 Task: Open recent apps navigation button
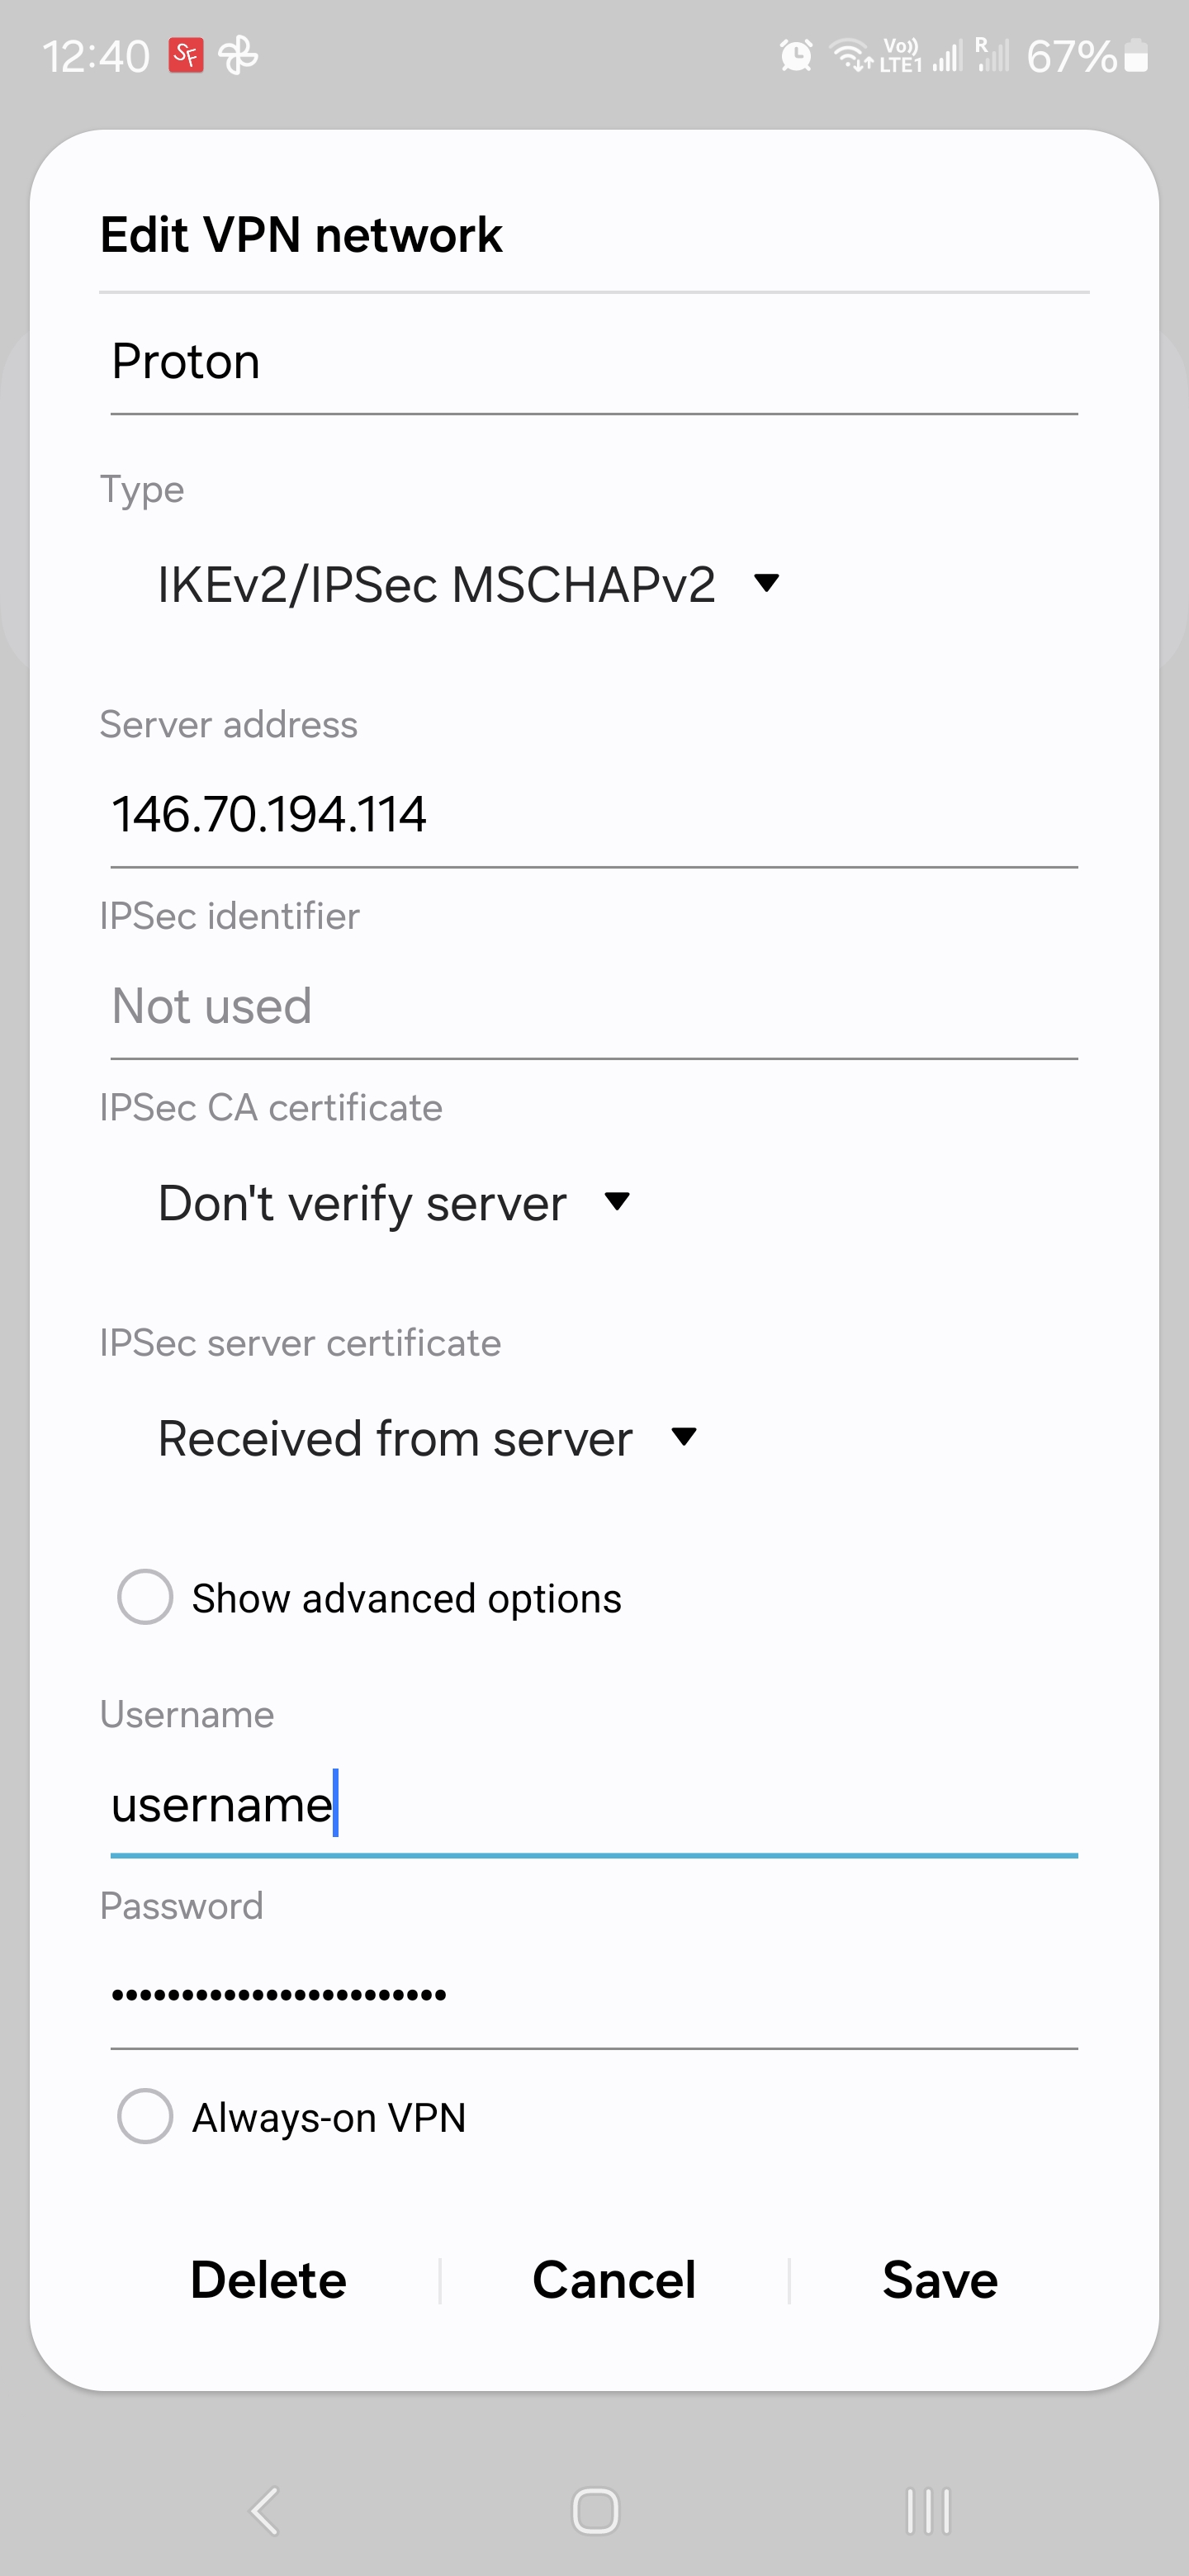click(x=927, y=2511)
